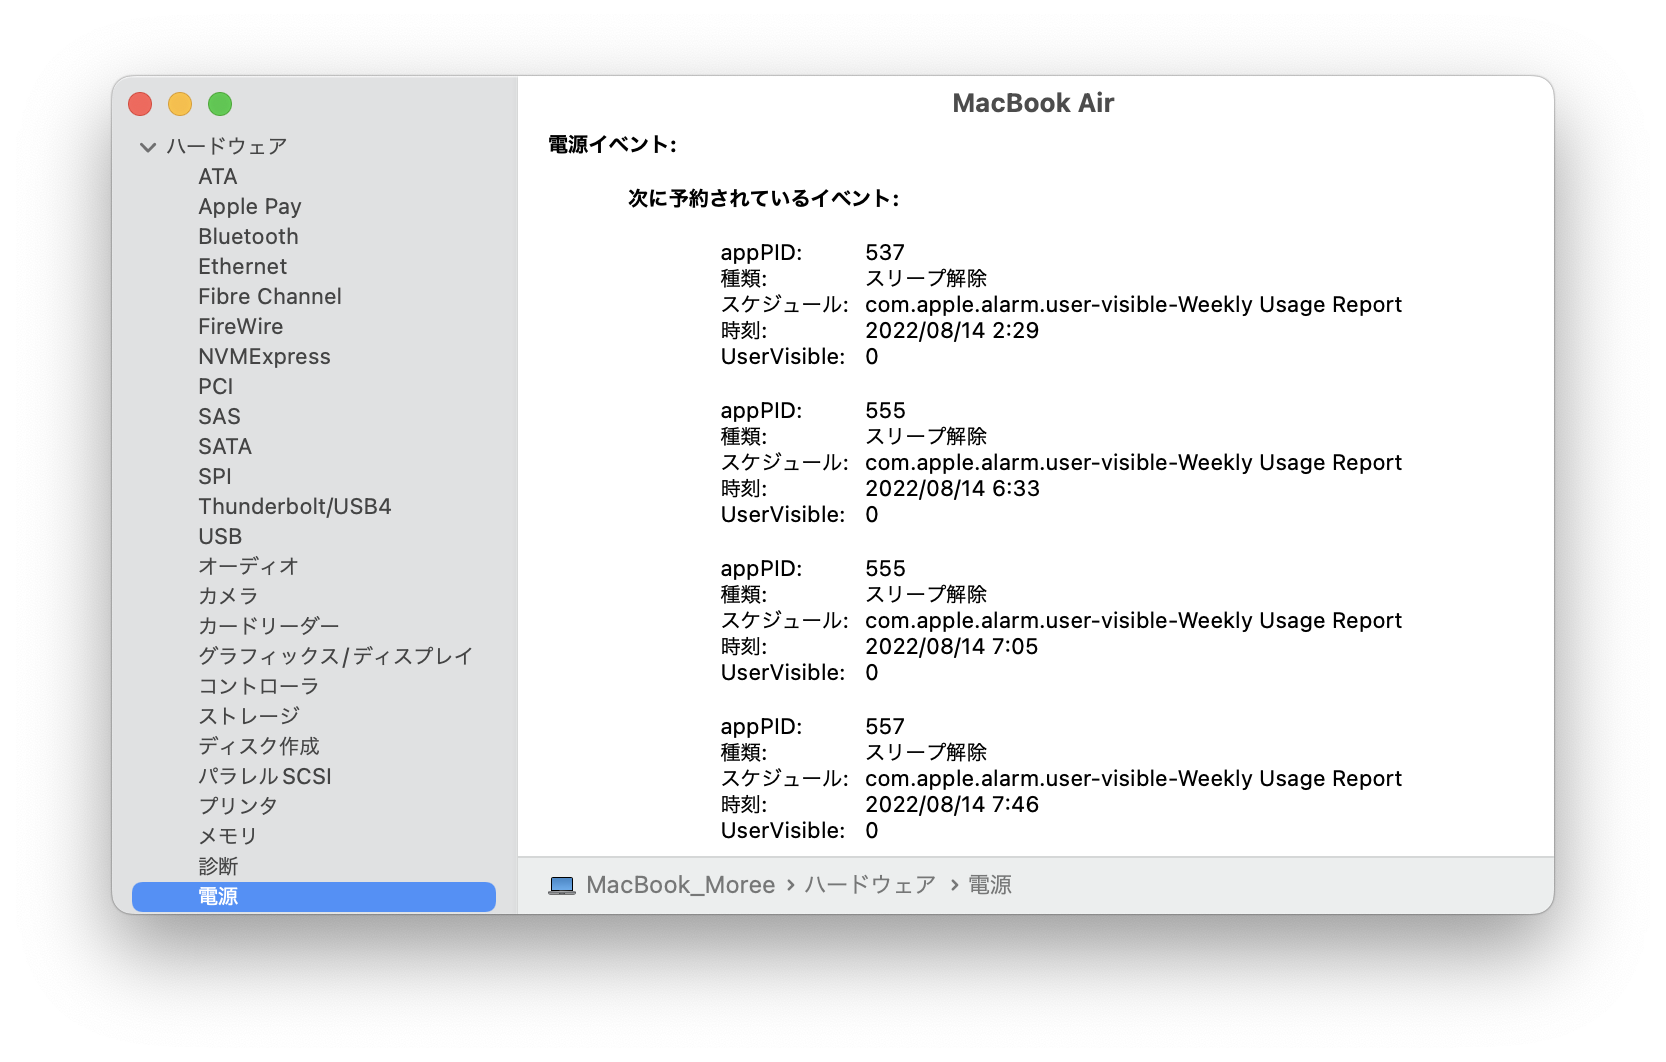Click the time 2022/08/14 6:33
1666x1062 pixels.
(952, 489)
